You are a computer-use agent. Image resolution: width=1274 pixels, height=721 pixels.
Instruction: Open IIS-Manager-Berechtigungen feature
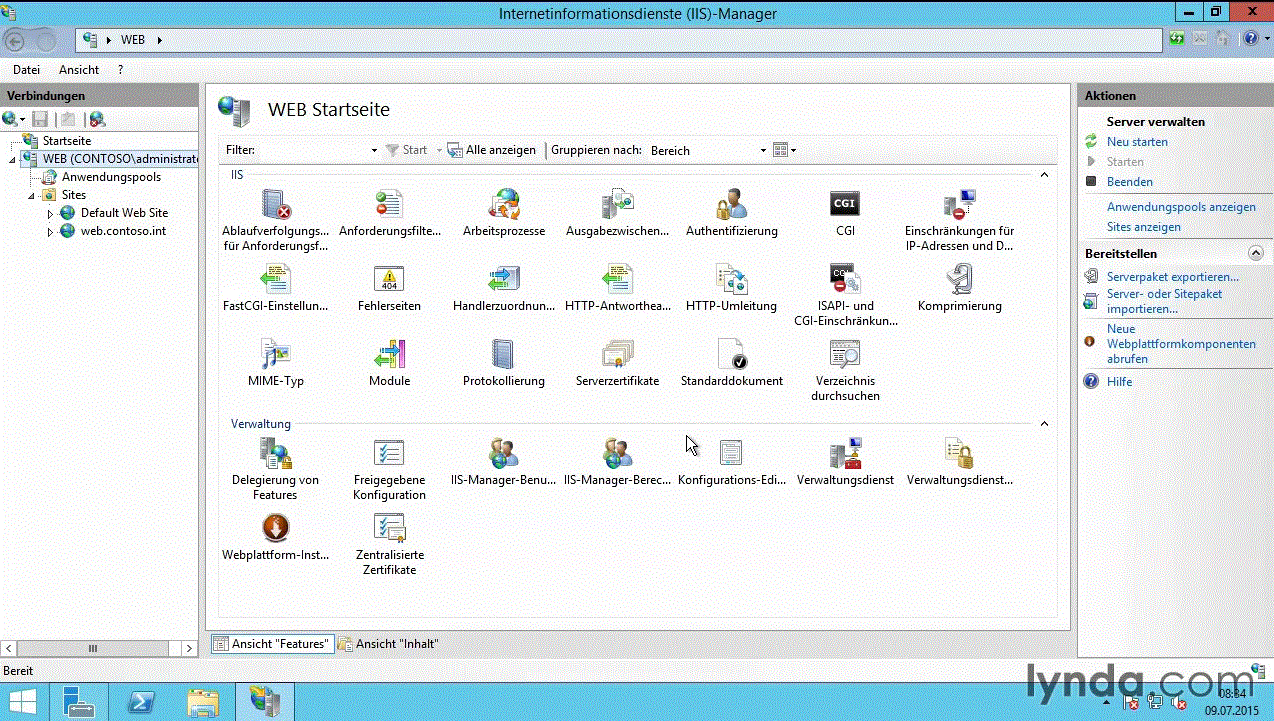click(617, 453)
